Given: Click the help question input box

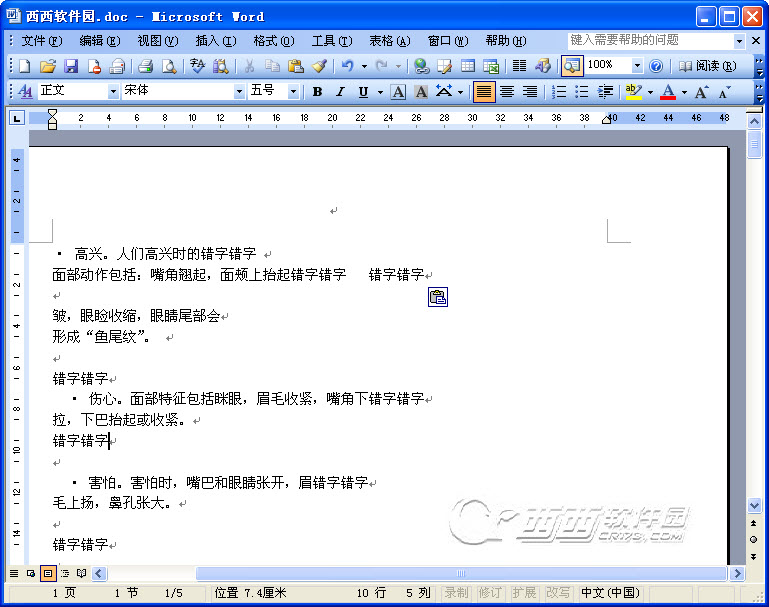Looking at the screenshot, I should [x=651, y=41].
